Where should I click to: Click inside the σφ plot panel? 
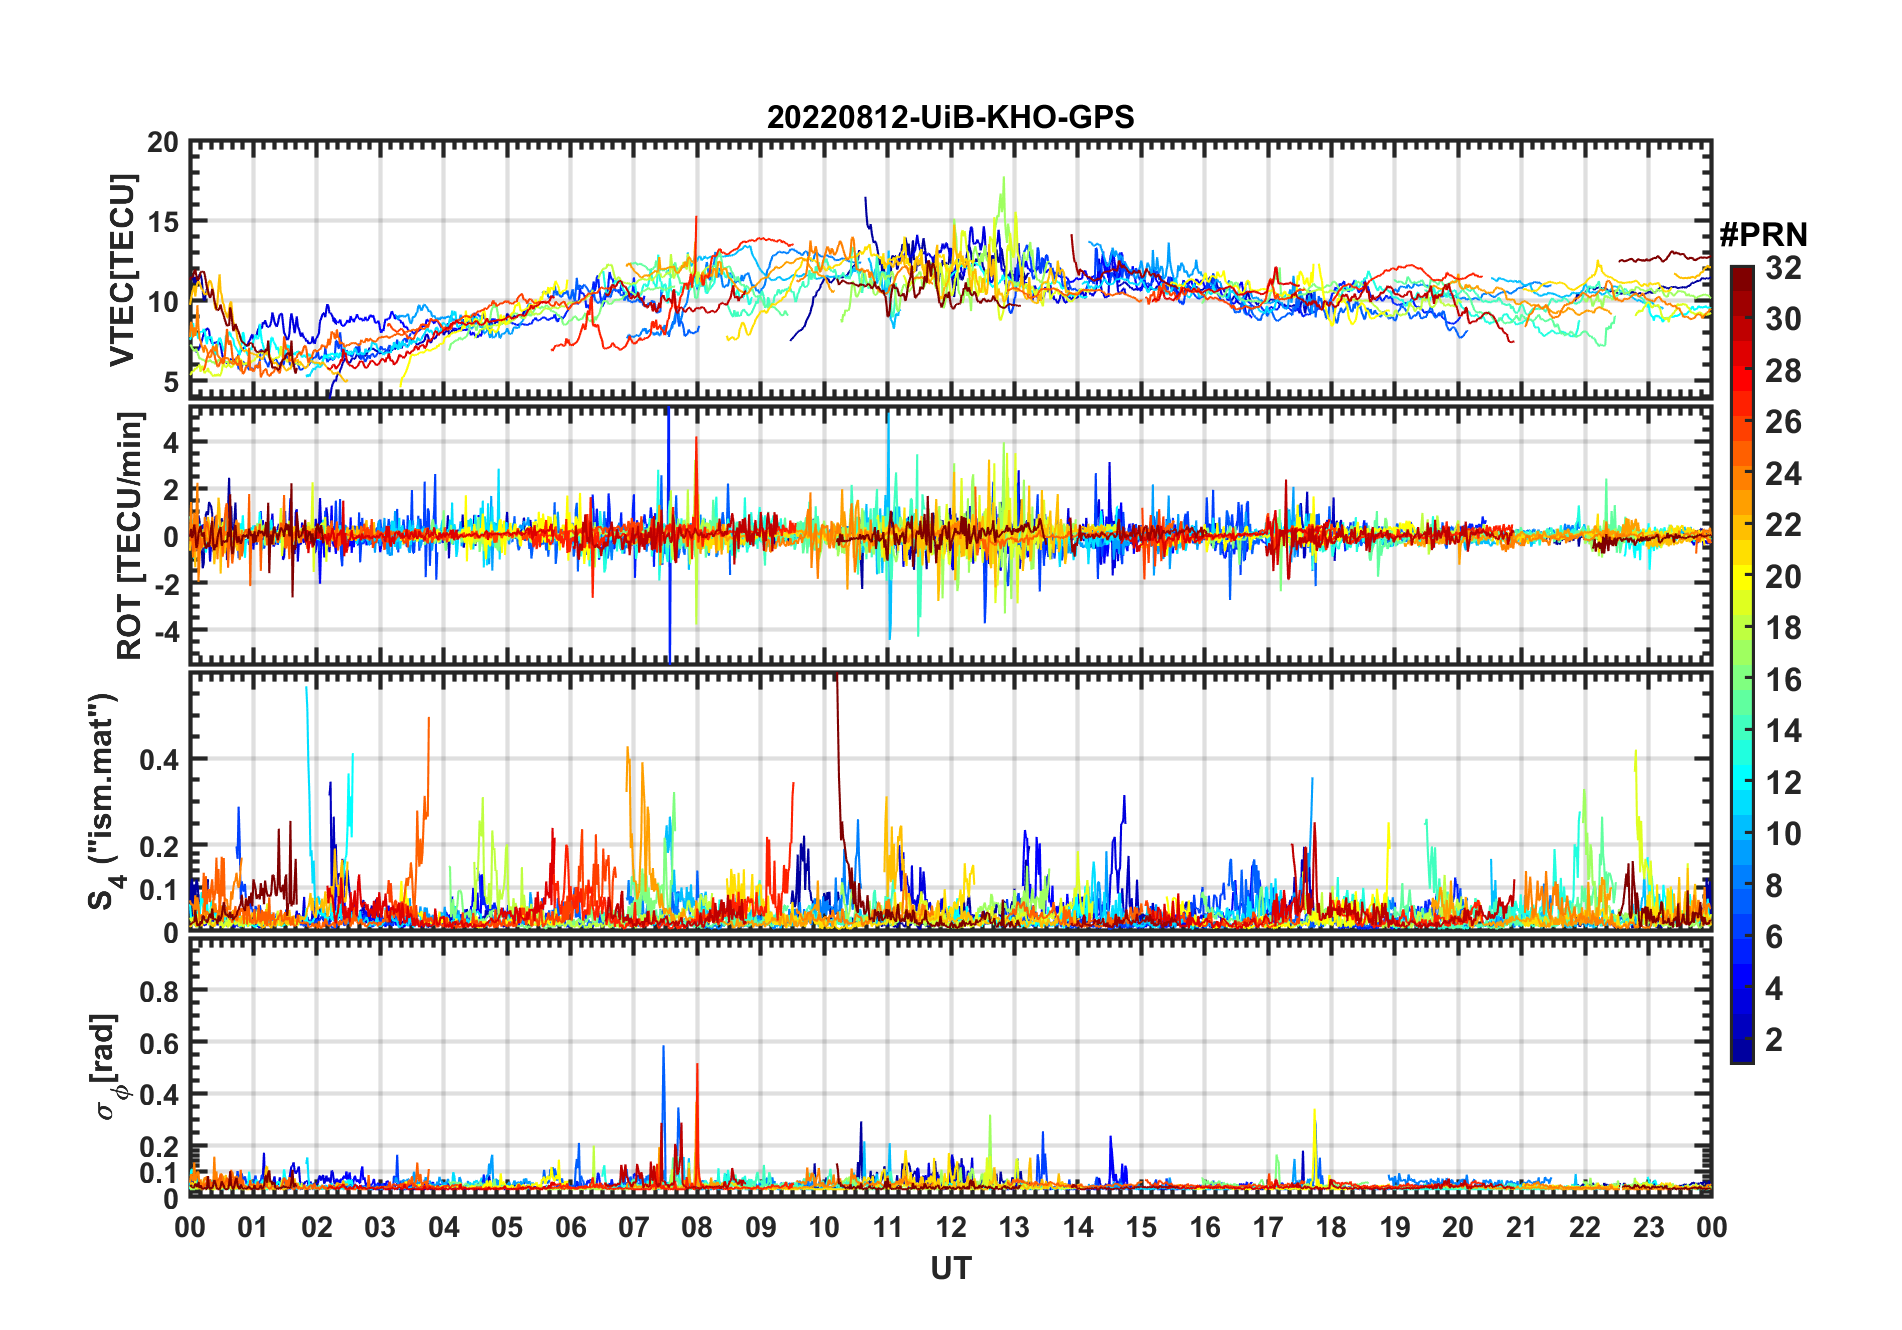point(950,1067)
